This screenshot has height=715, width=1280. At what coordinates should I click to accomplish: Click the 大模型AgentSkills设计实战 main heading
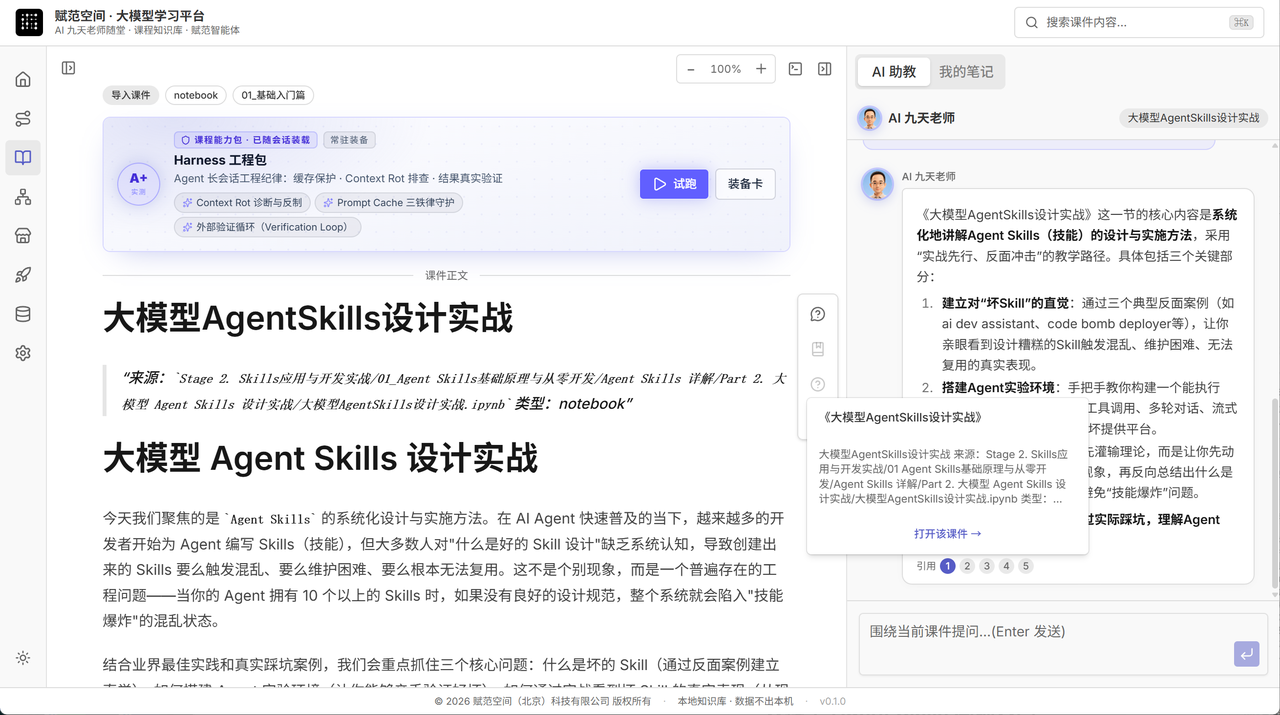(x=308, y=318)
